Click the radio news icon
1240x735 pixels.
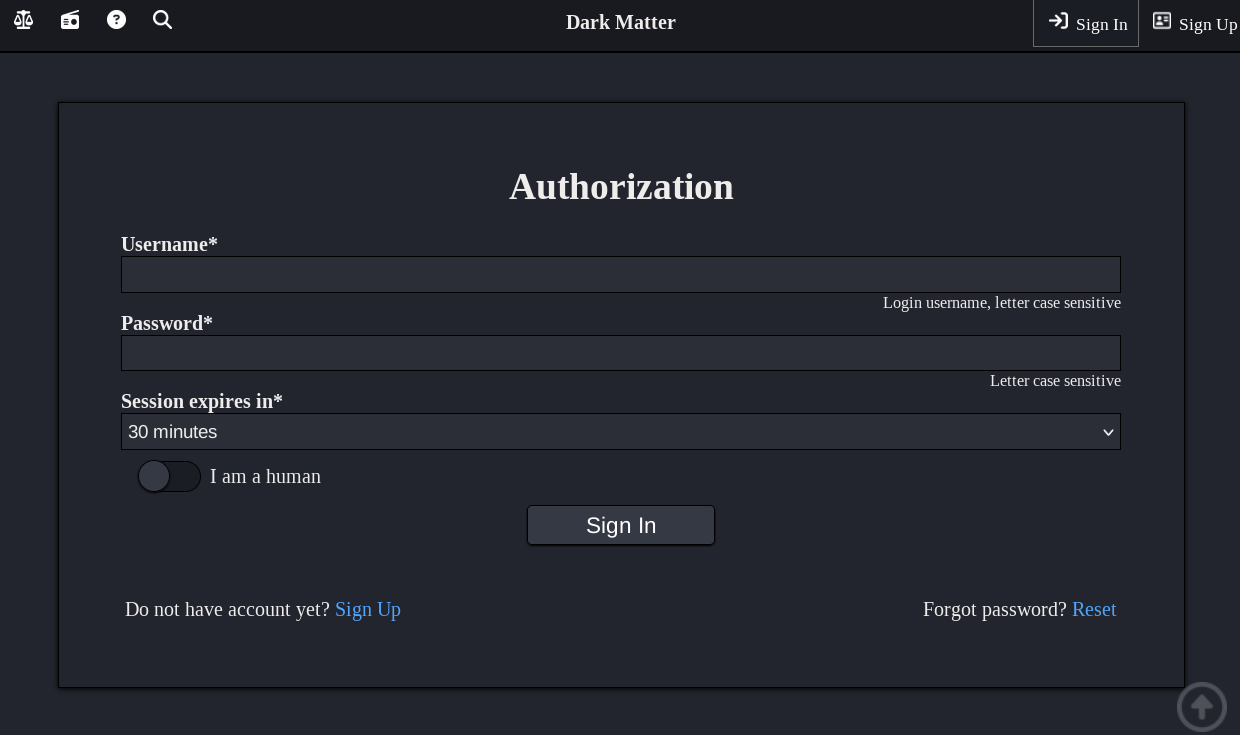coord(70,20)
